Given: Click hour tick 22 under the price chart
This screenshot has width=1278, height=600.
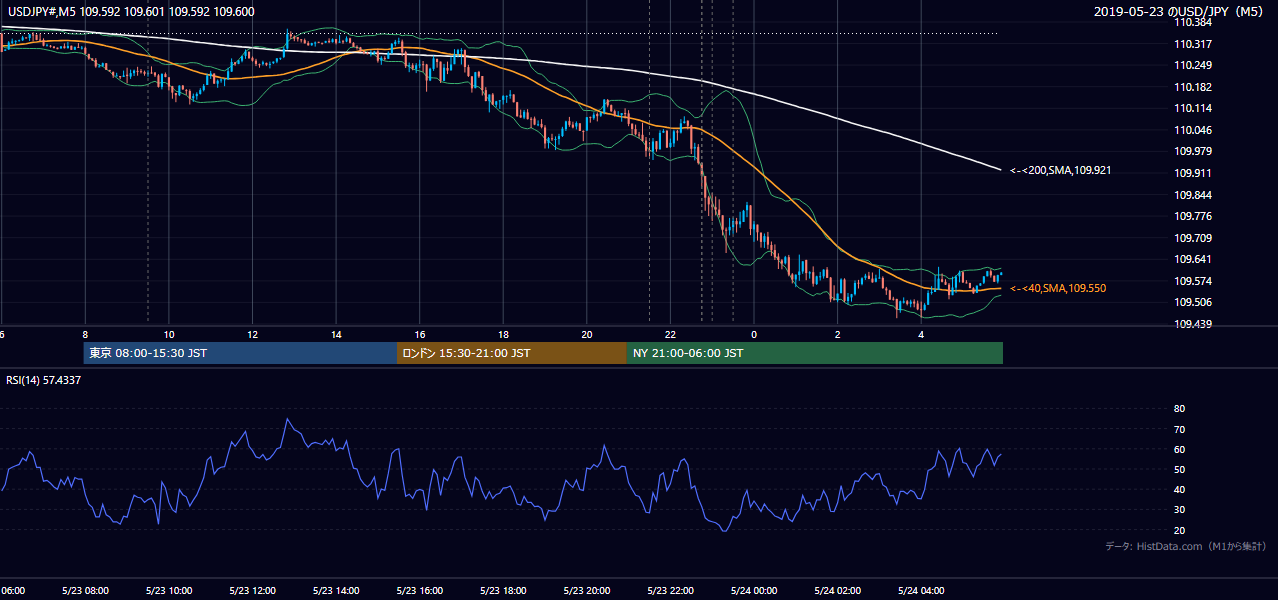Looking at the screenshot, I should coord(671,334).
